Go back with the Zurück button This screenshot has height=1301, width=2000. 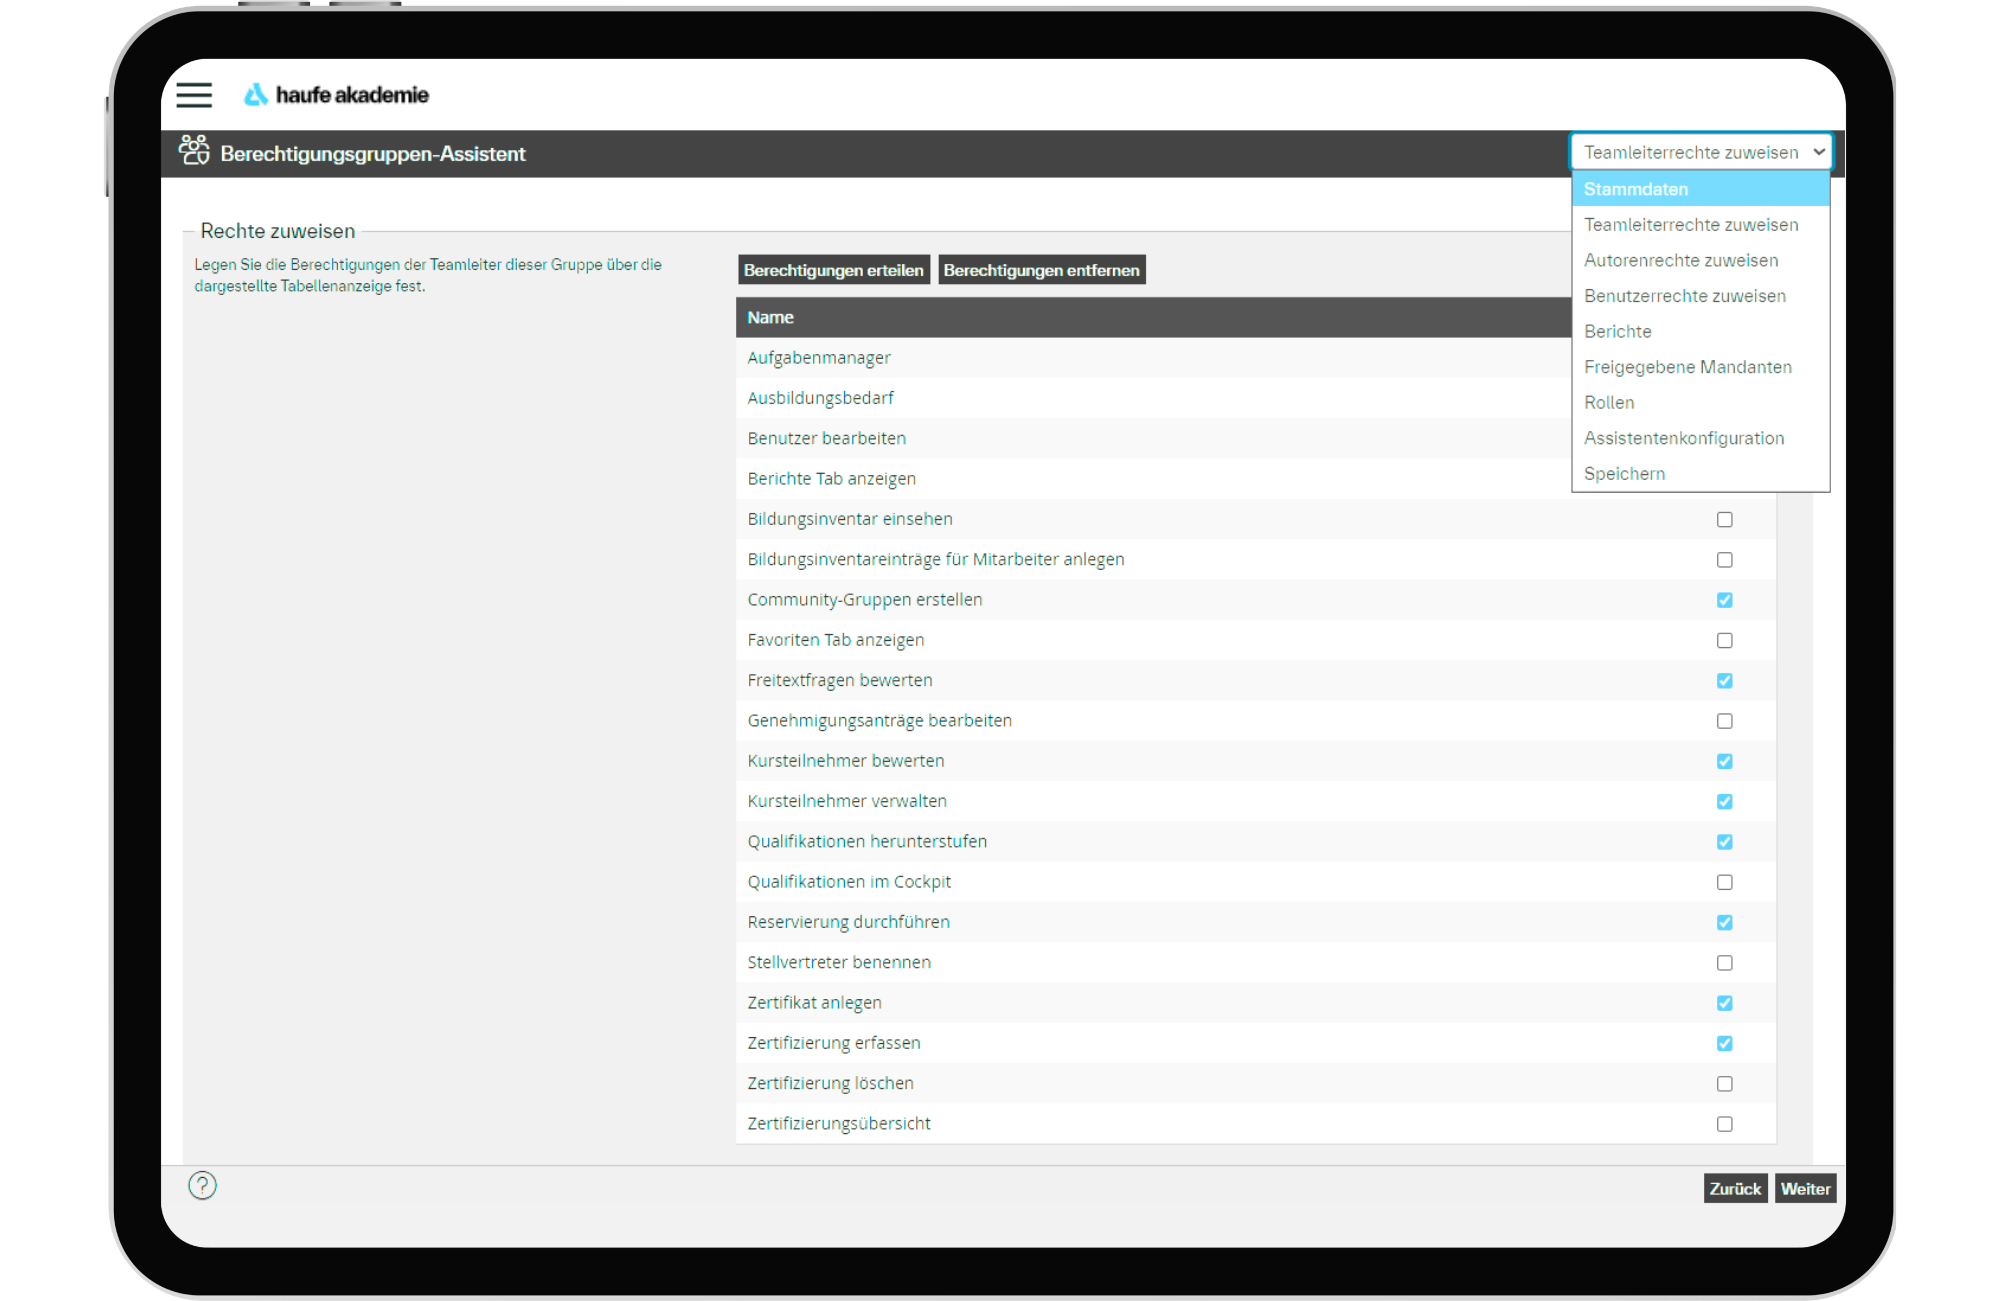pos(1735,1189)
